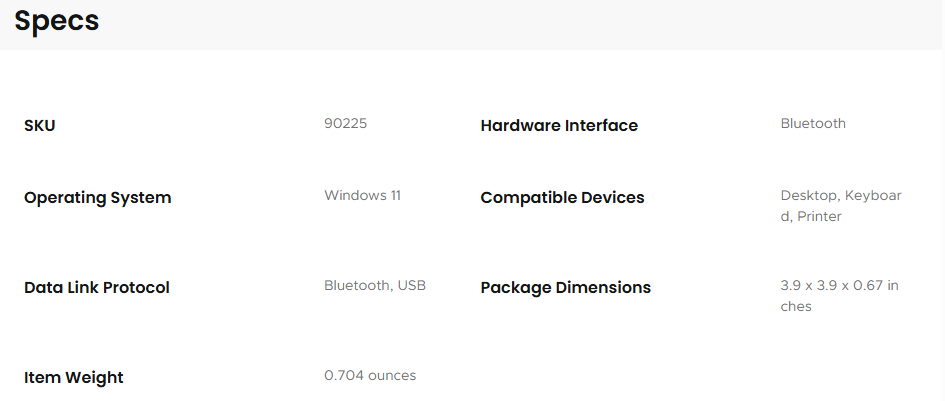Click the Data Link Protocol label
Image resolution: width=945 pixels, height=401 pixels.
point(97,288)
